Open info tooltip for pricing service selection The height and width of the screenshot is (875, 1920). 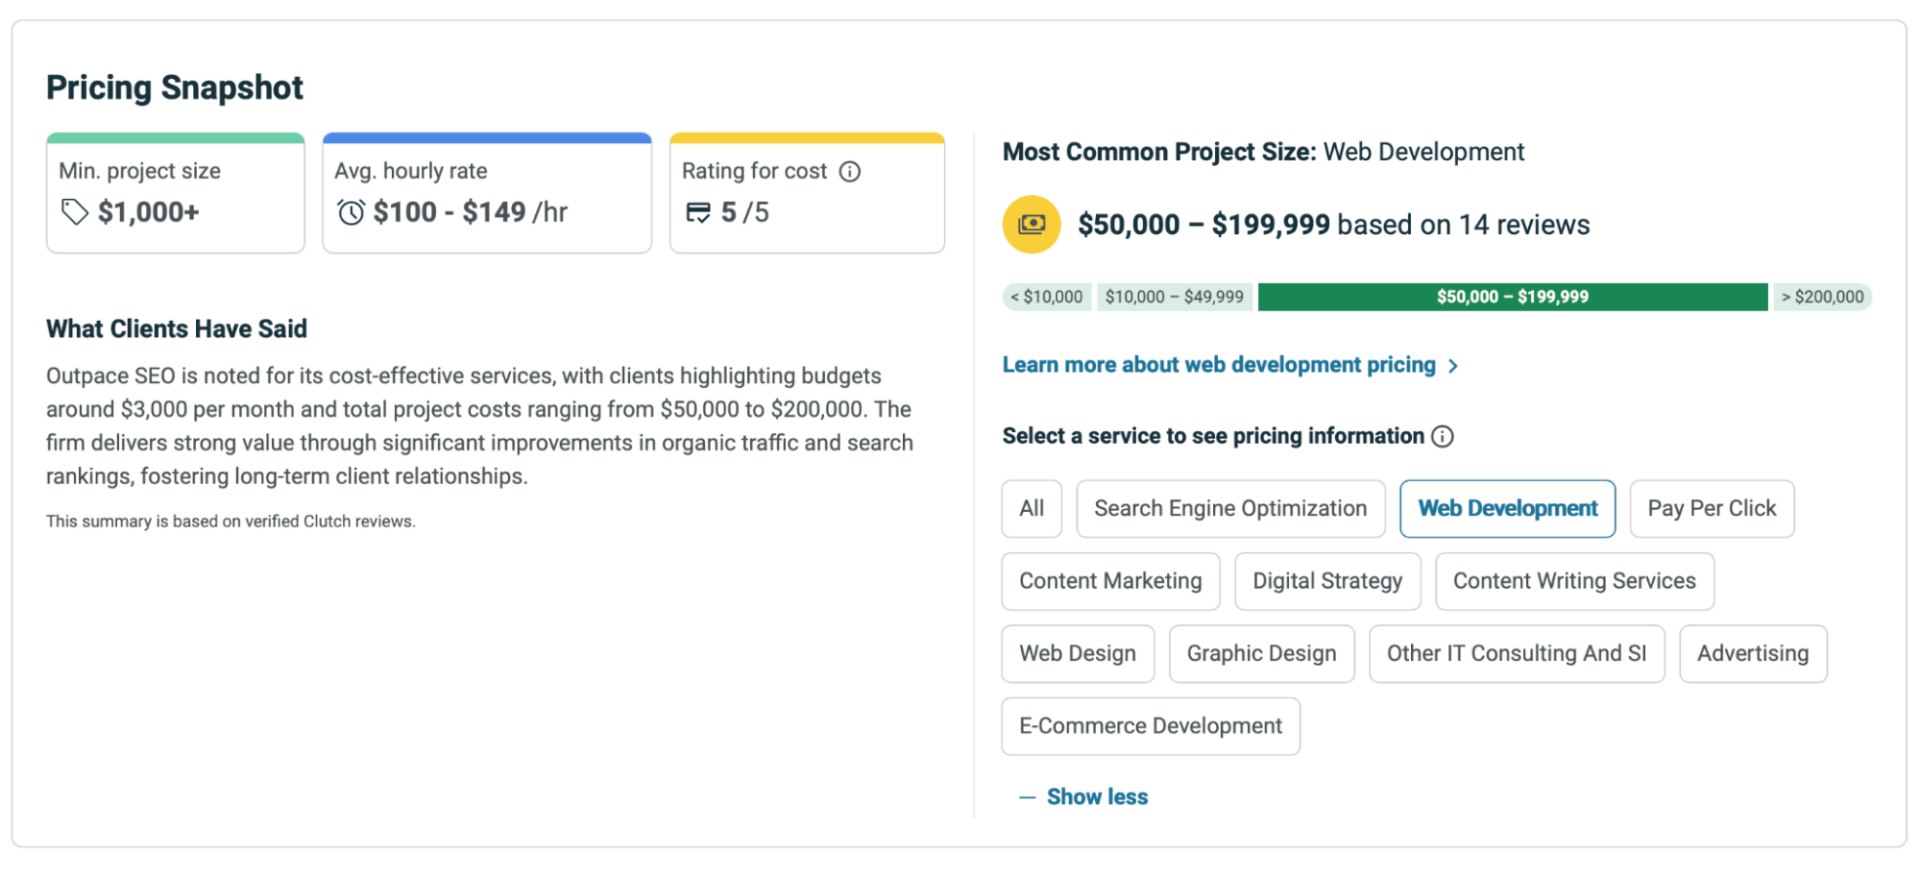1442,436
